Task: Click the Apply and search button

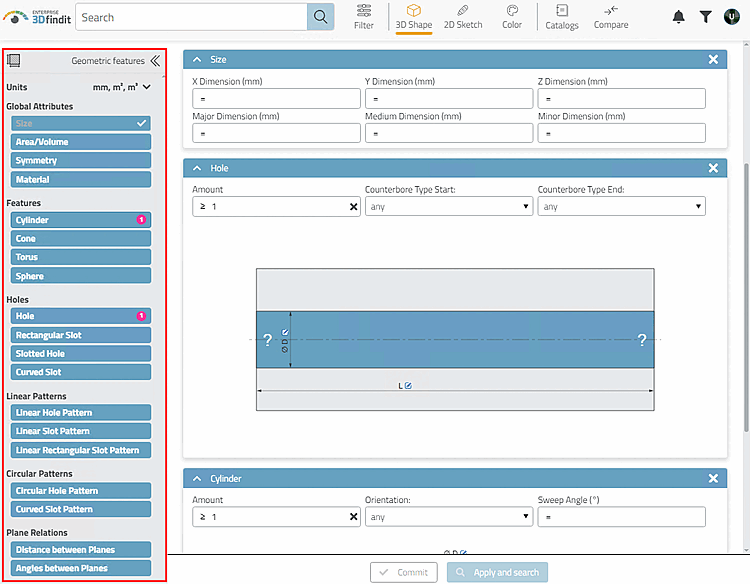Action: point(497,573)
